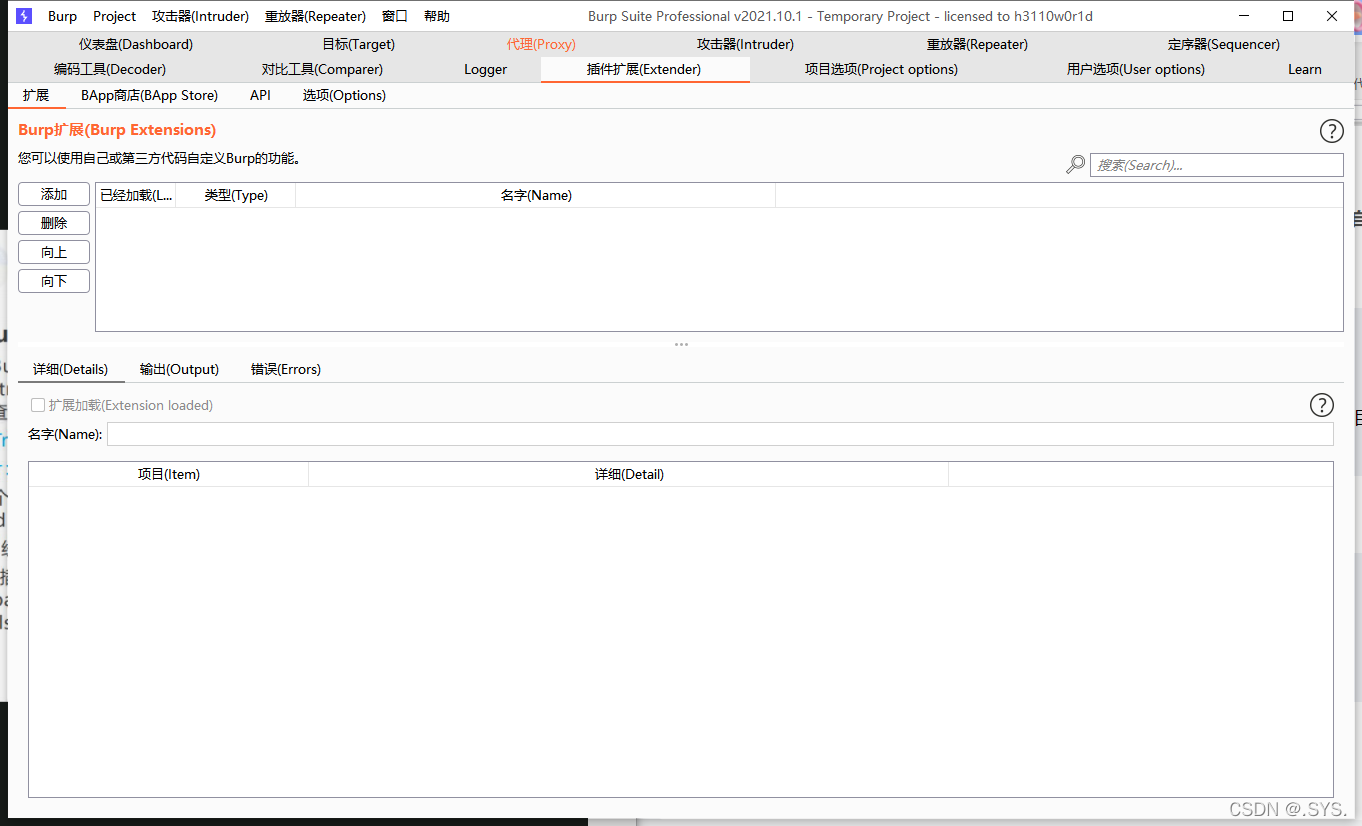The image size is (1362, 826).
Task: Sort by the 名字(Name) column header
Action: pos(536,195)
